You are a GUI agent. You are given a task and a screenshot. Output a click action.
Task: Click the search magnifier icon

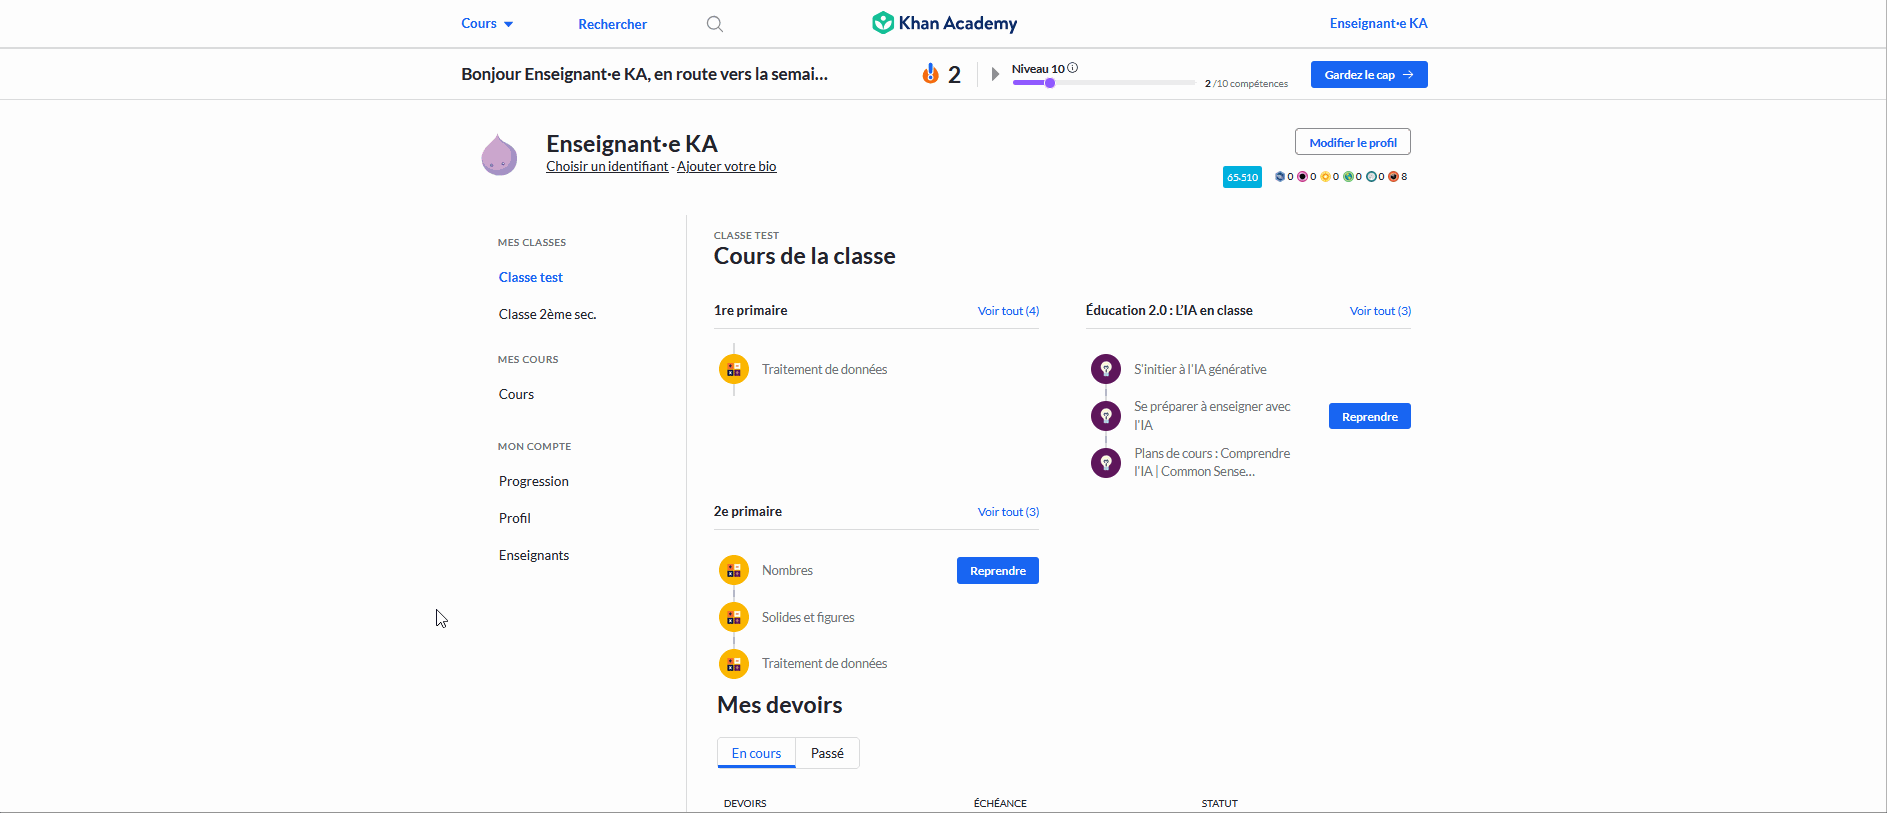click(714, 24)
